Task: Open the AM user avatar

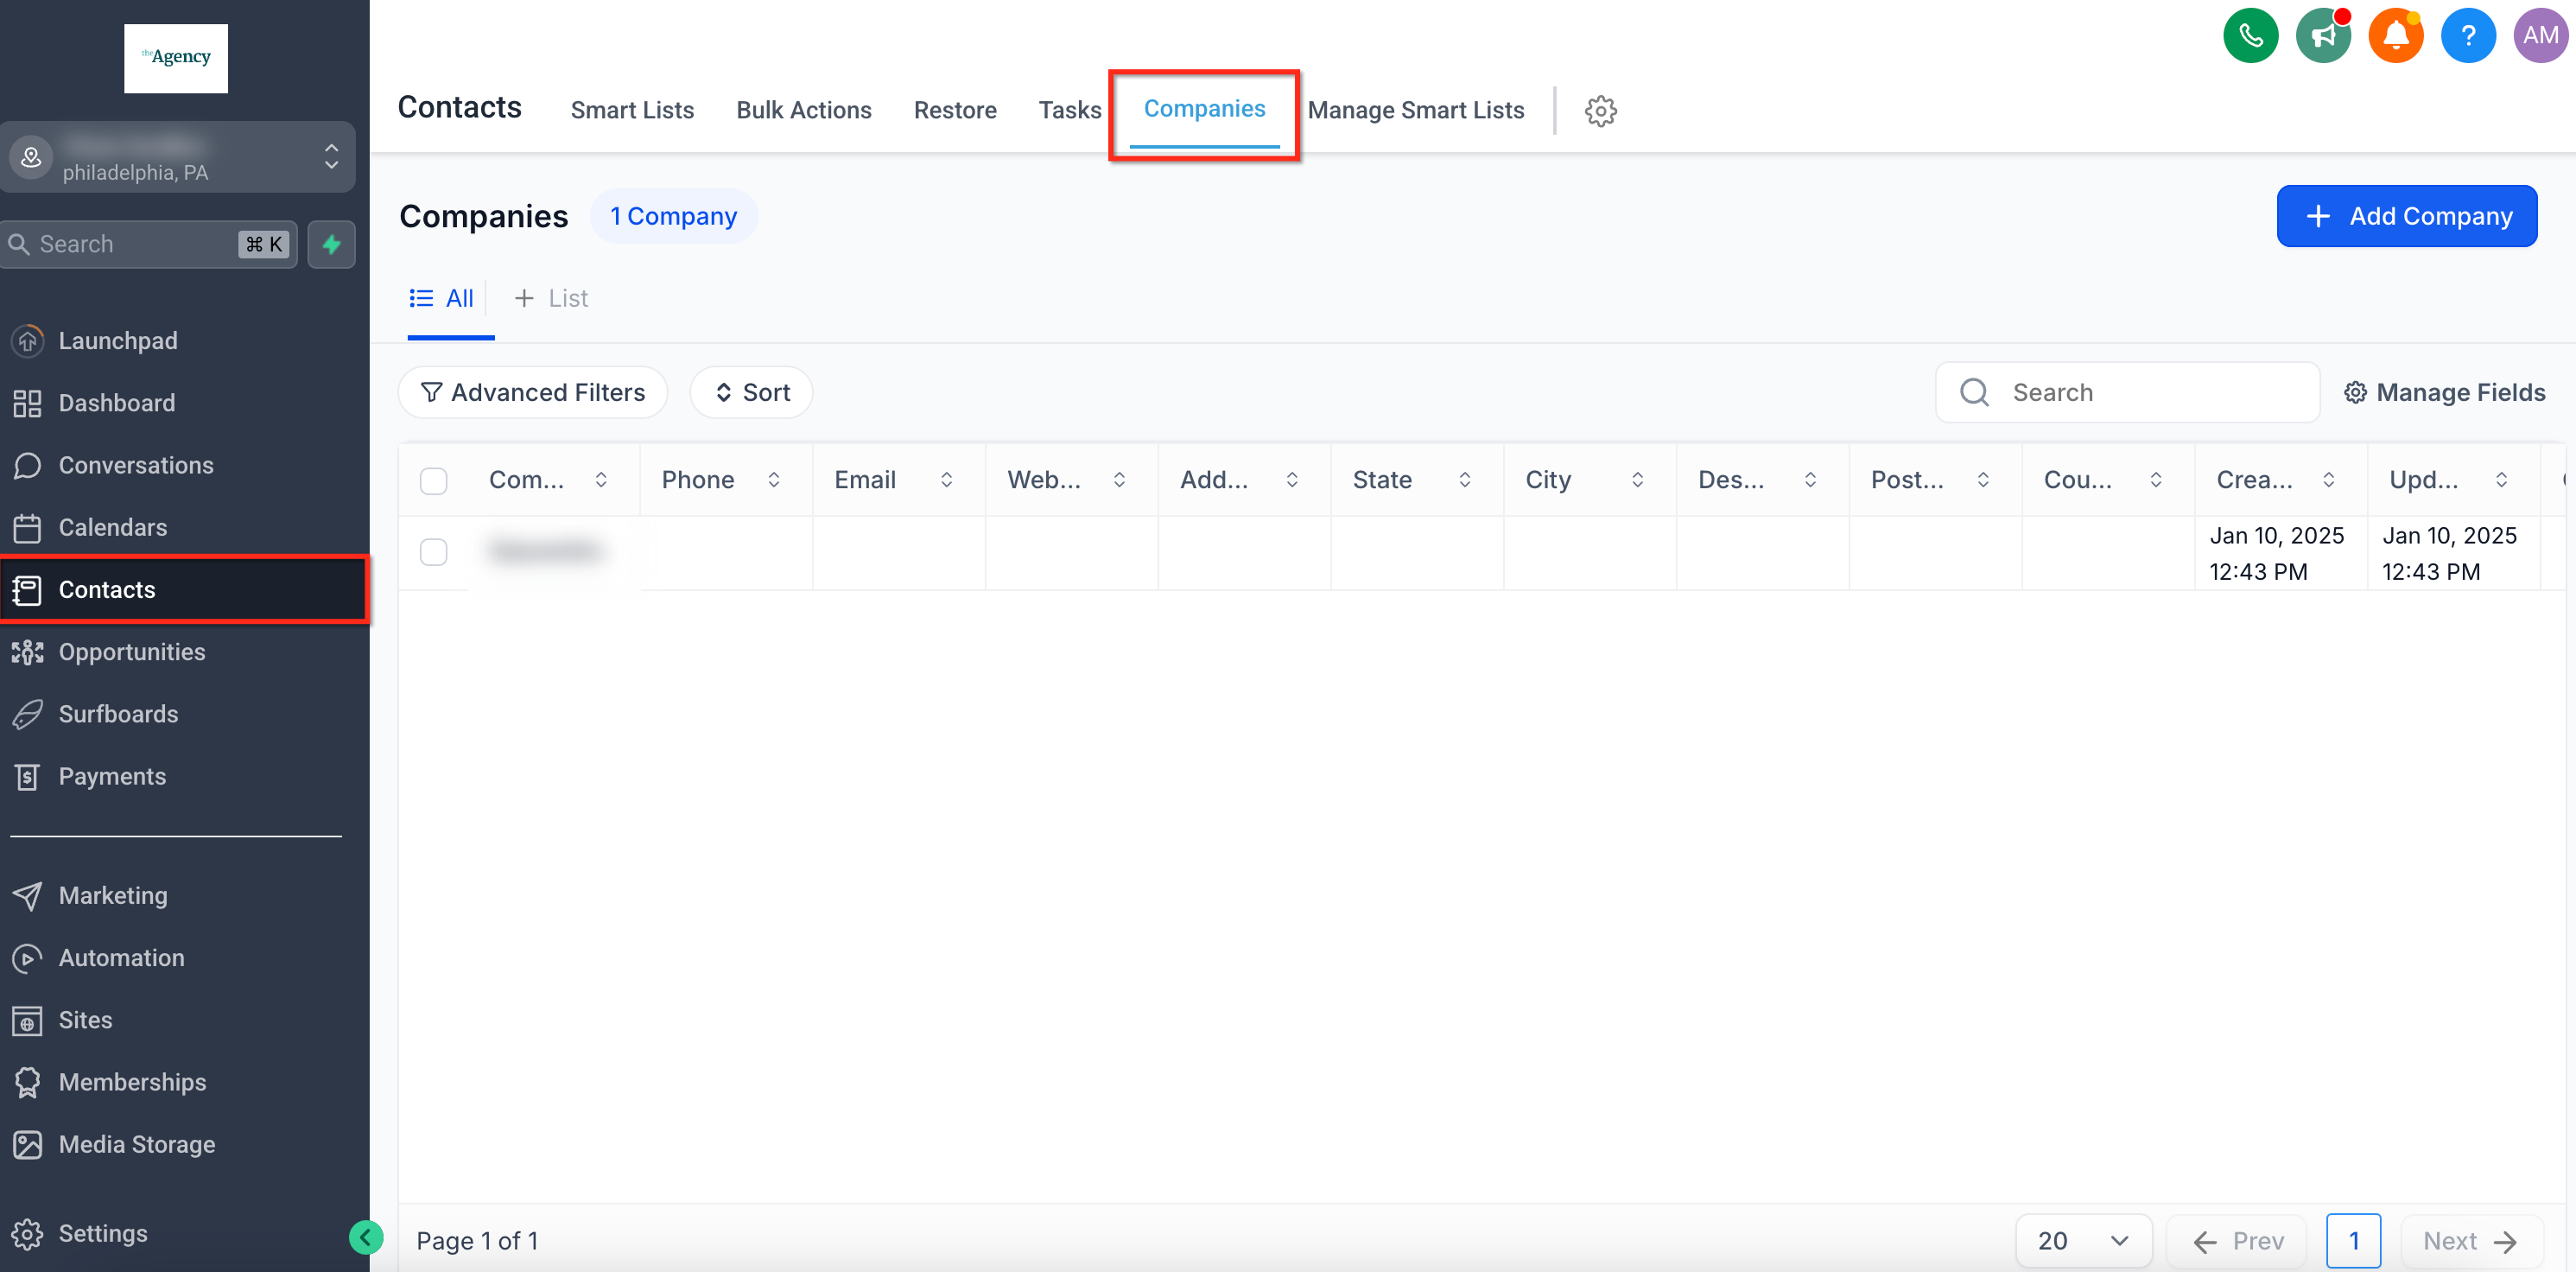Action: click(2540, 36)
